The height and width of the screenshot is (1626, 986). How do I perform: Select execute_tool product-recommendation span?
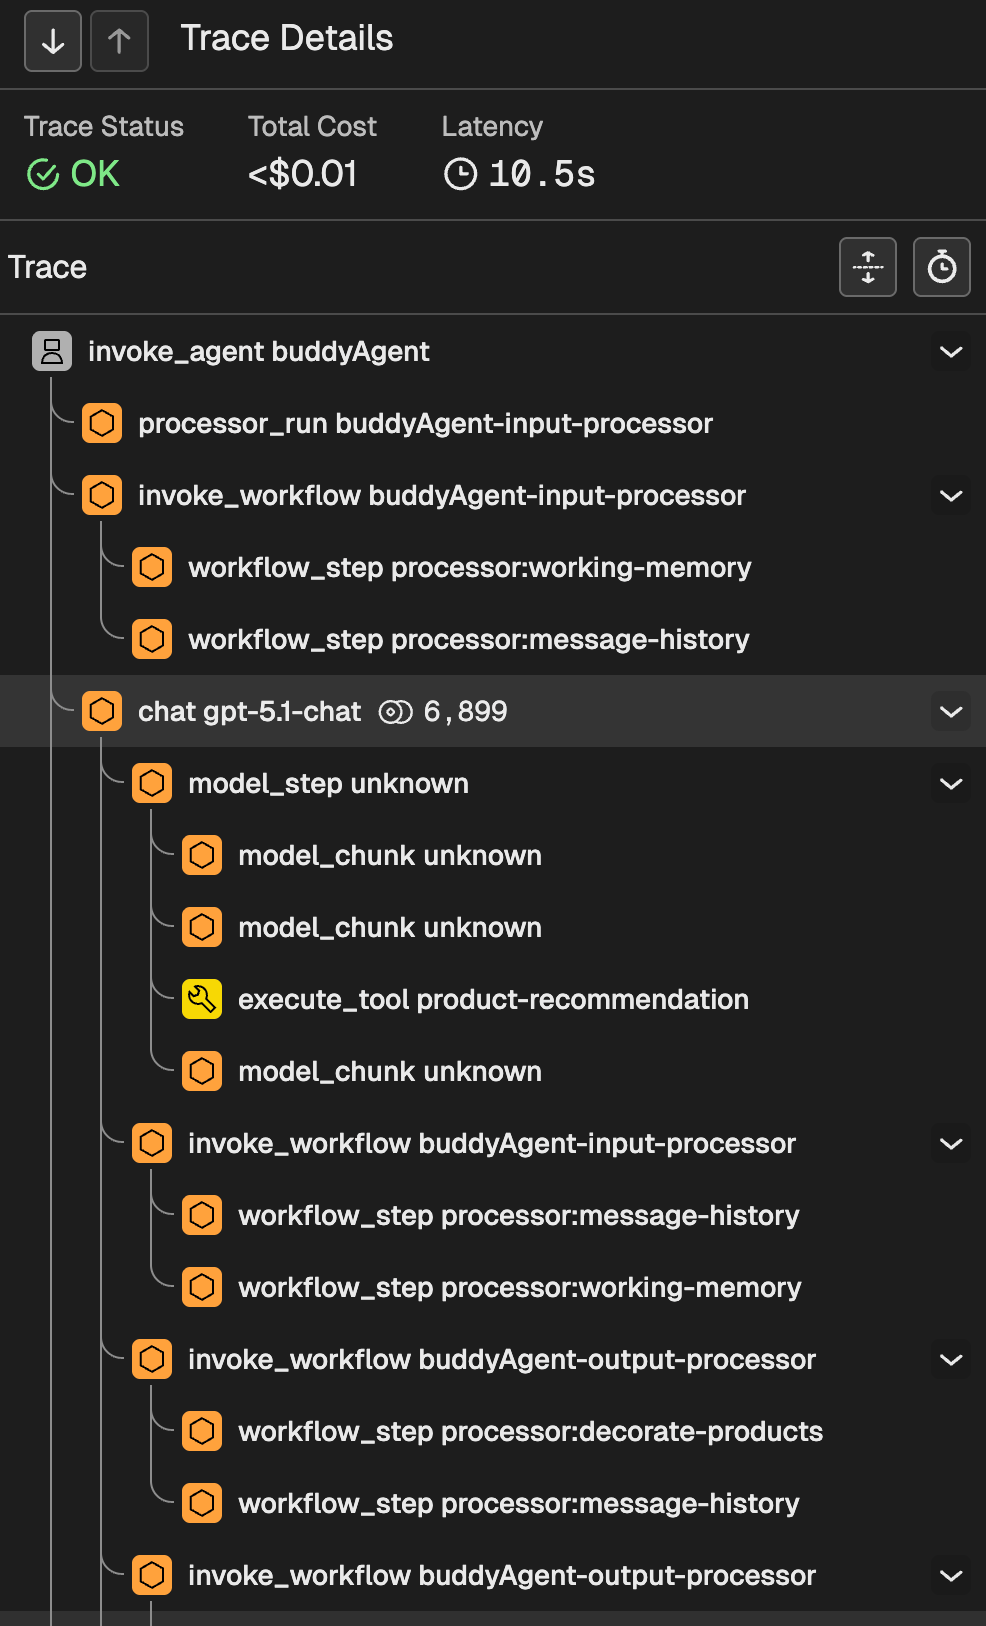493,999
